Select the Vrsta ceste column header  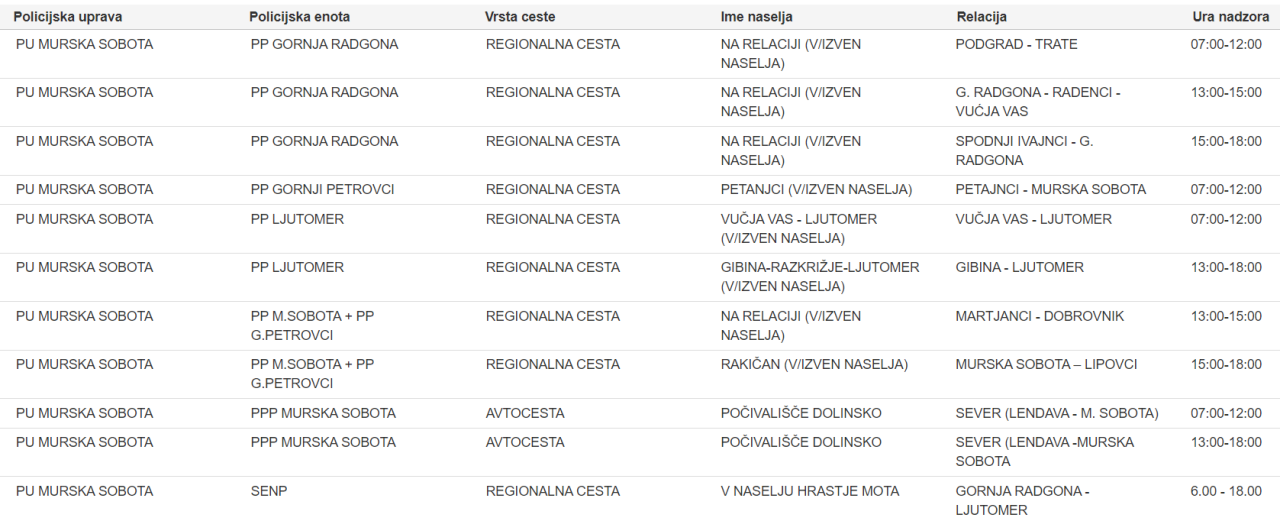tap(520, 17)
